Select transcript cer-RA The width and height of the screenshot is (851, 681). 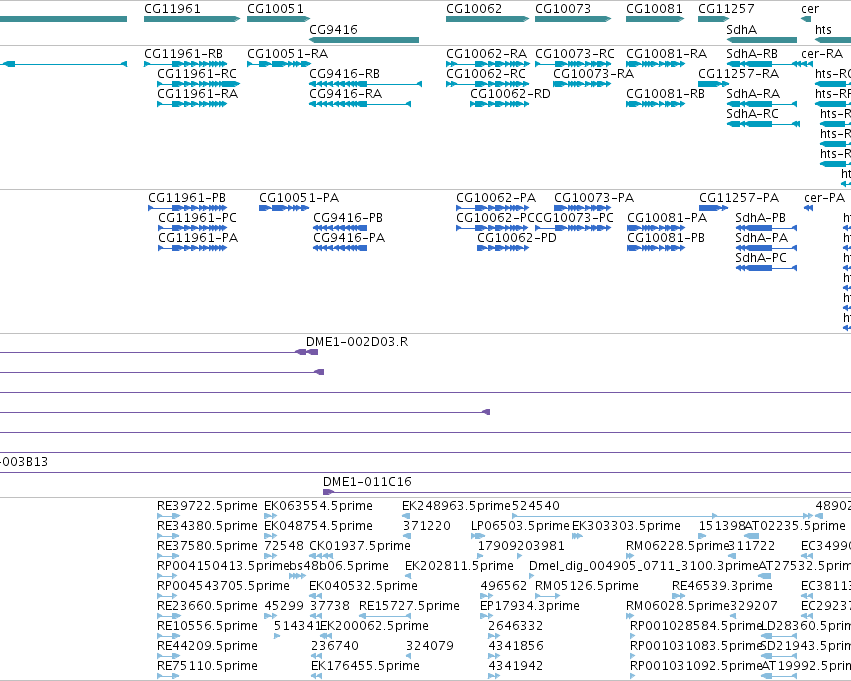[806, 64]
